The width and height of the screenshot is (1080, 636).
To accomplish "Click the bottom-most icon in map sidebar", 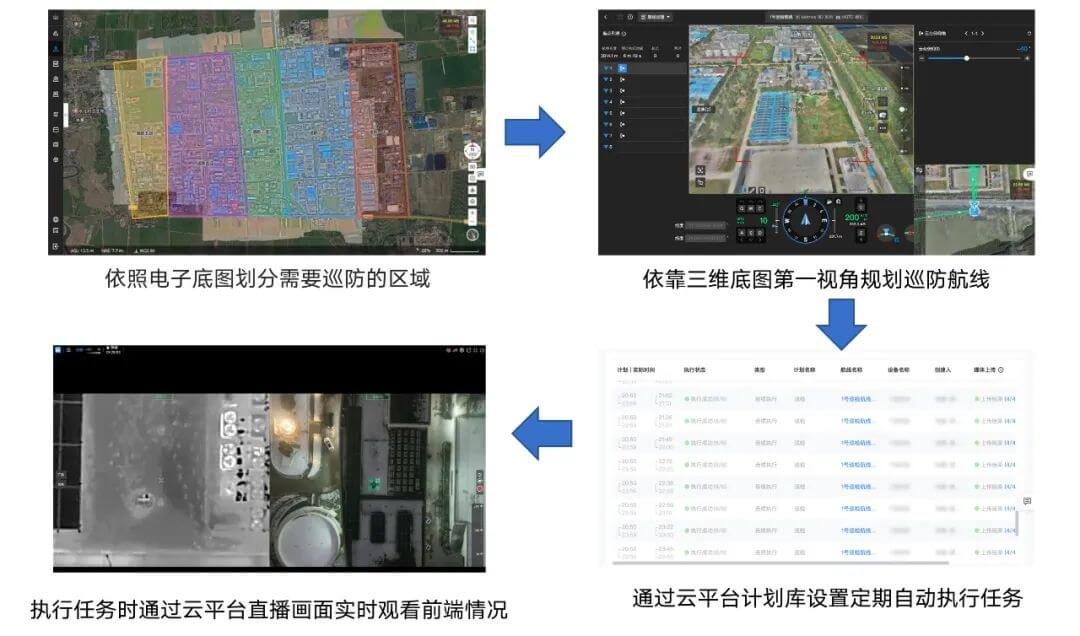I will tap(55, 246).
